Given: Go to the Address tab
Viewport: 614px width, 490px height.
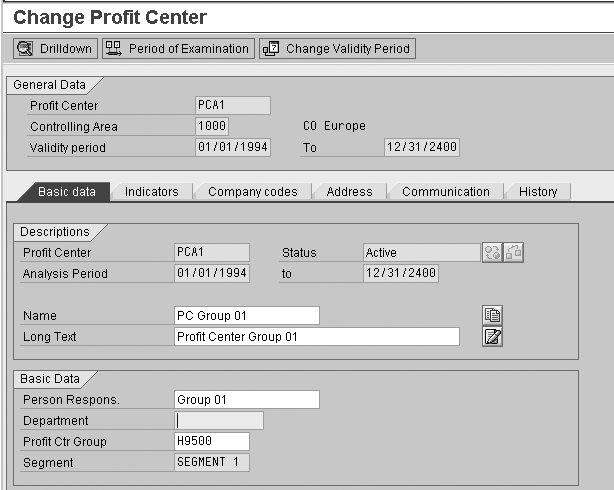Looking at the screenshot, I should pos(349,192).
